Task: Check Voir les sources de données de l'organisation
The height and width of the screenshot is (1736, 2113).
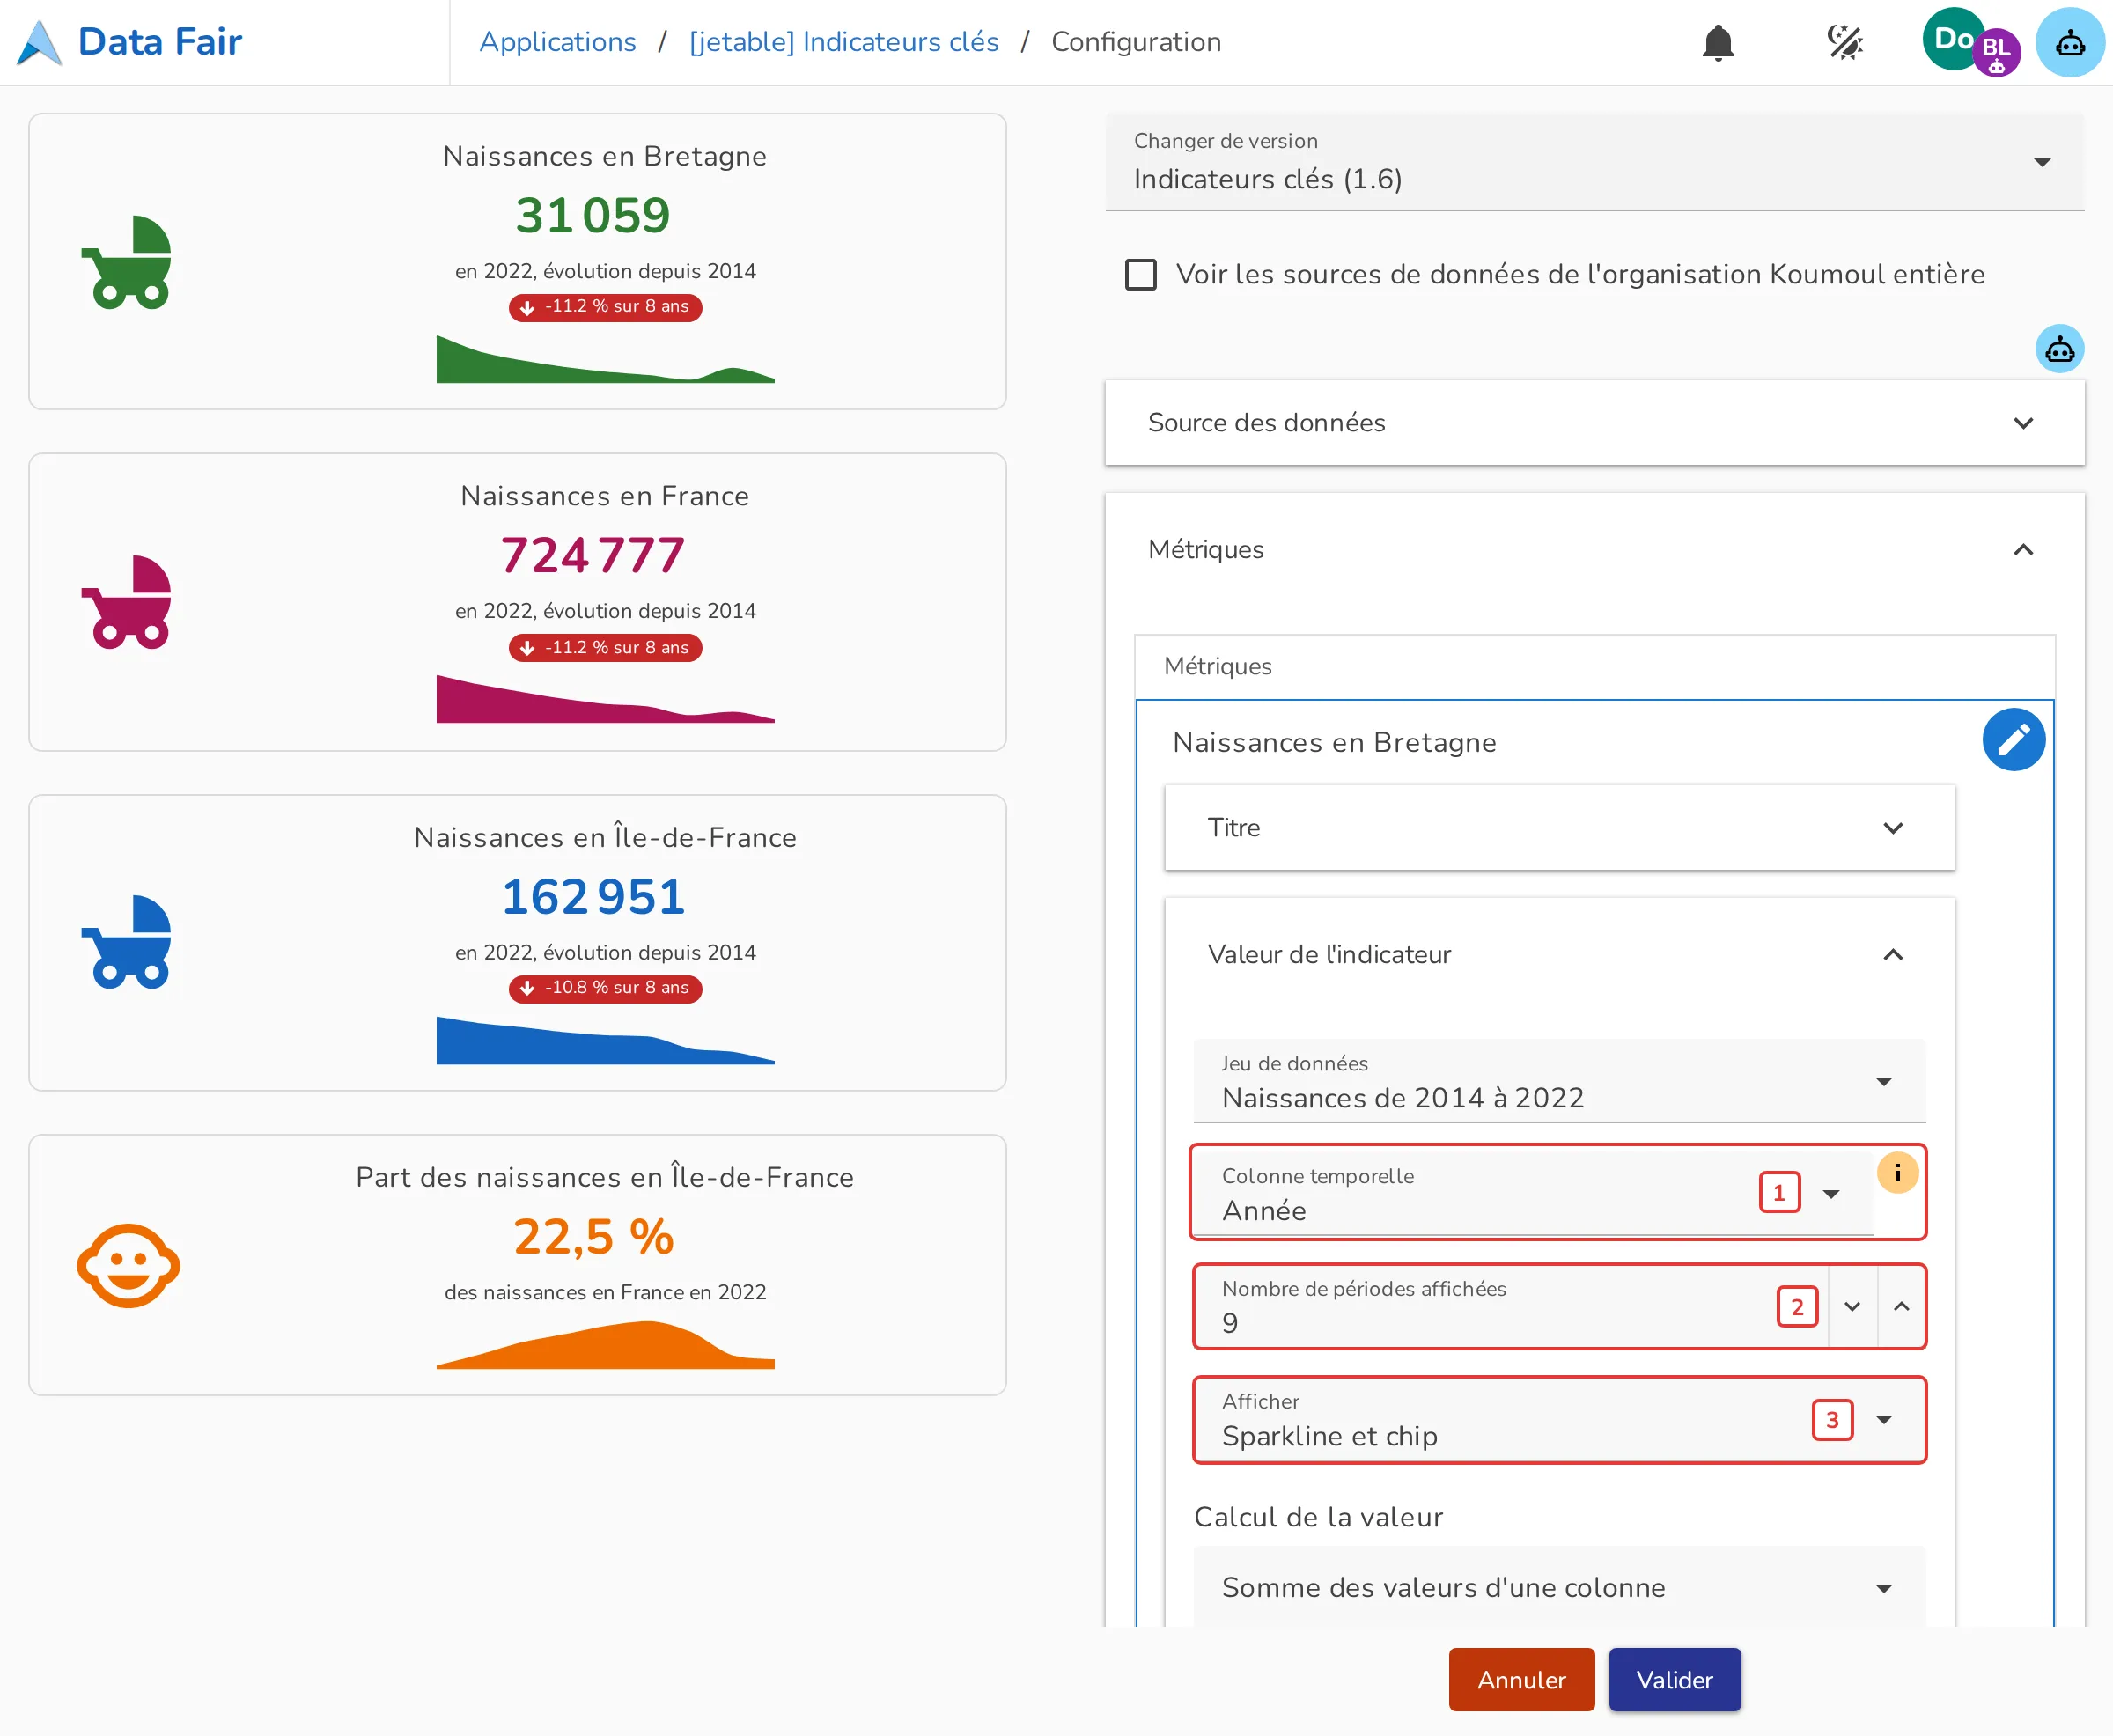Action: click(1140, 274)
